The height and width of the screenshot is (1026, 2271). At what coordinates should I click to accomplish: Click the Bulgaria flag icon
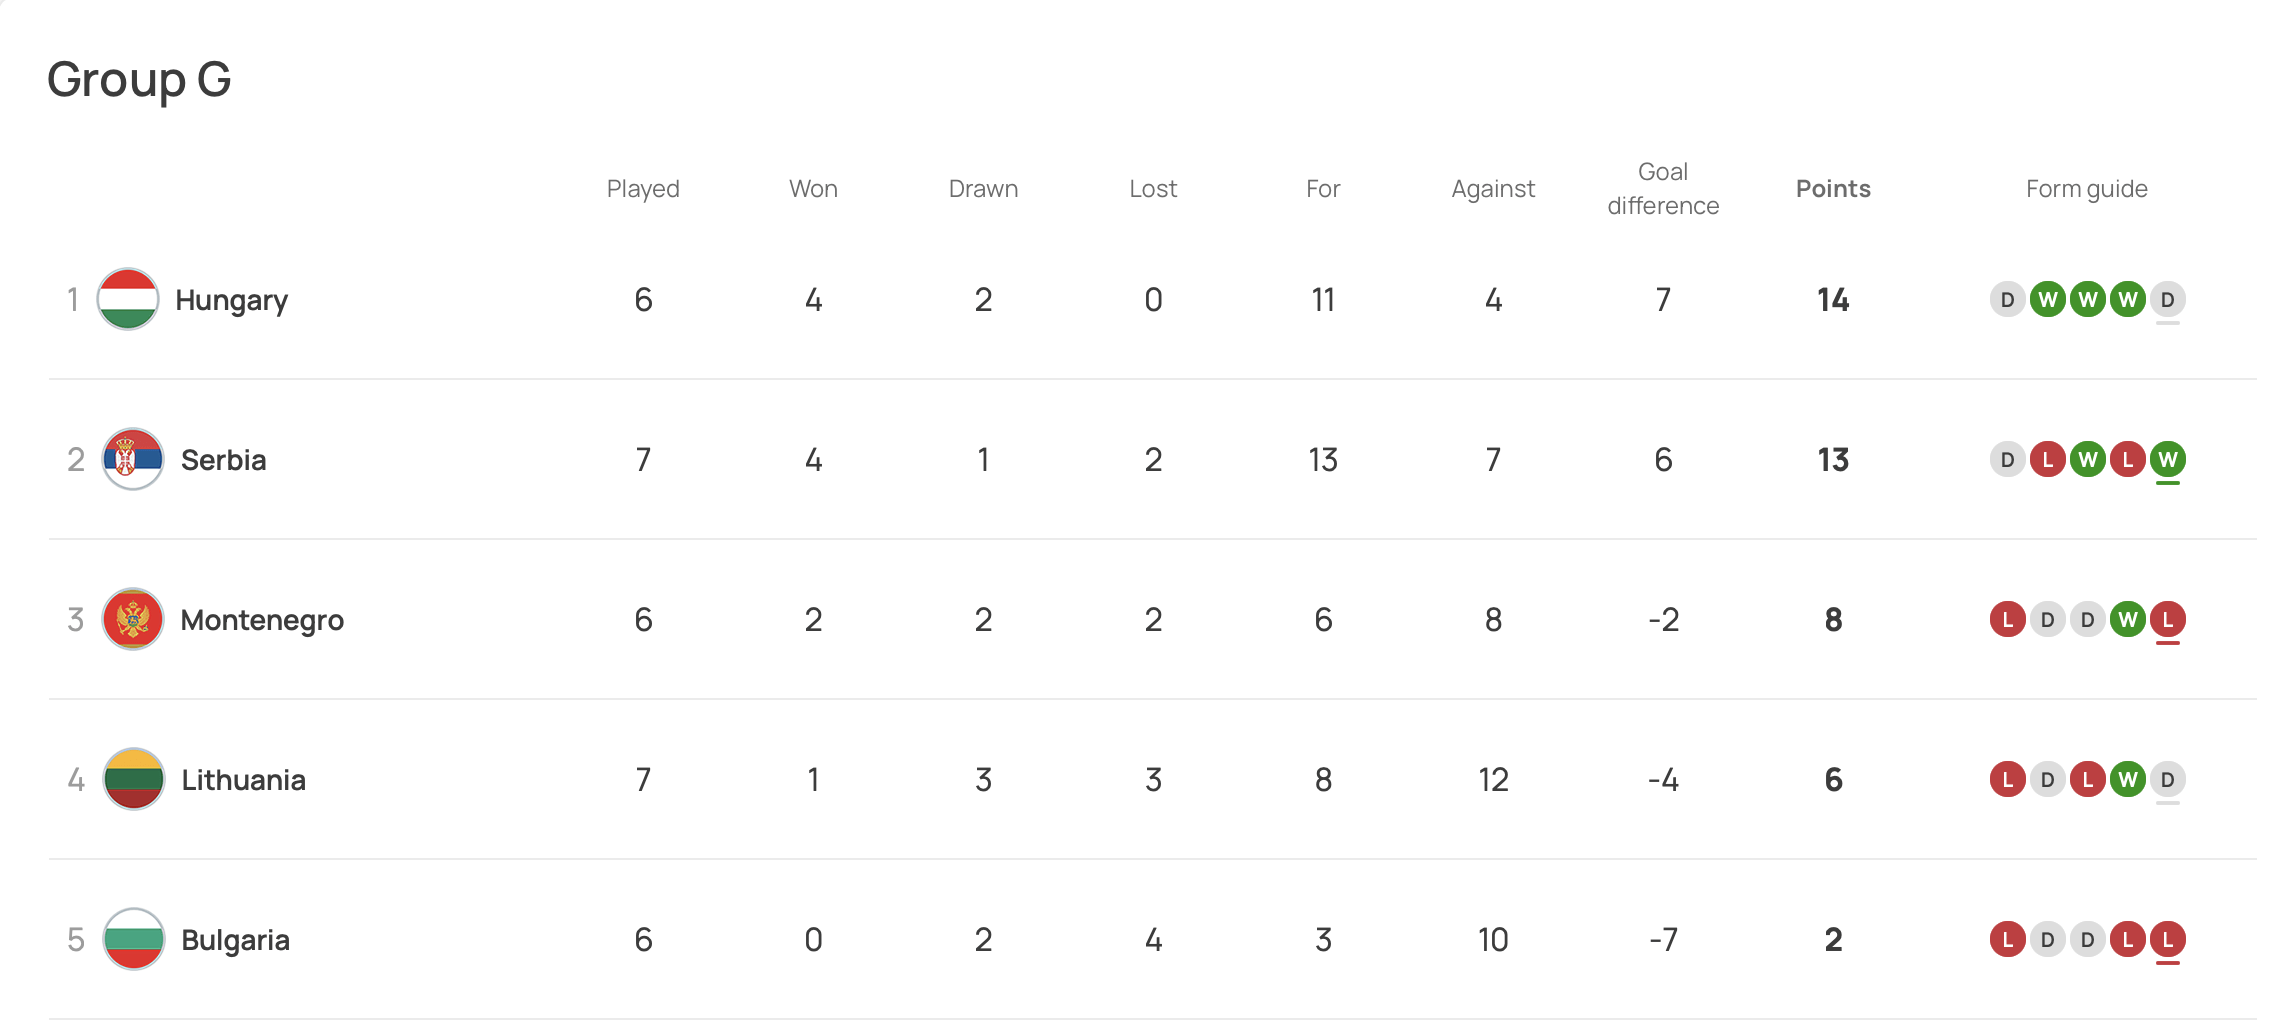click(133, 939)
